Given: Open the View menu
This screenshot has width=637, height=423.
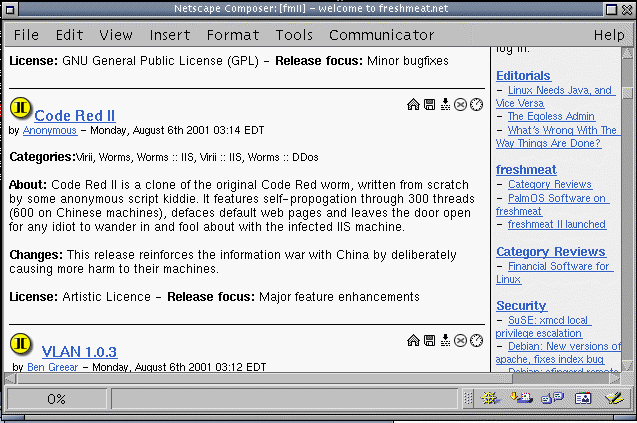Looking at the screenshot, I should (x=116, y=35).
